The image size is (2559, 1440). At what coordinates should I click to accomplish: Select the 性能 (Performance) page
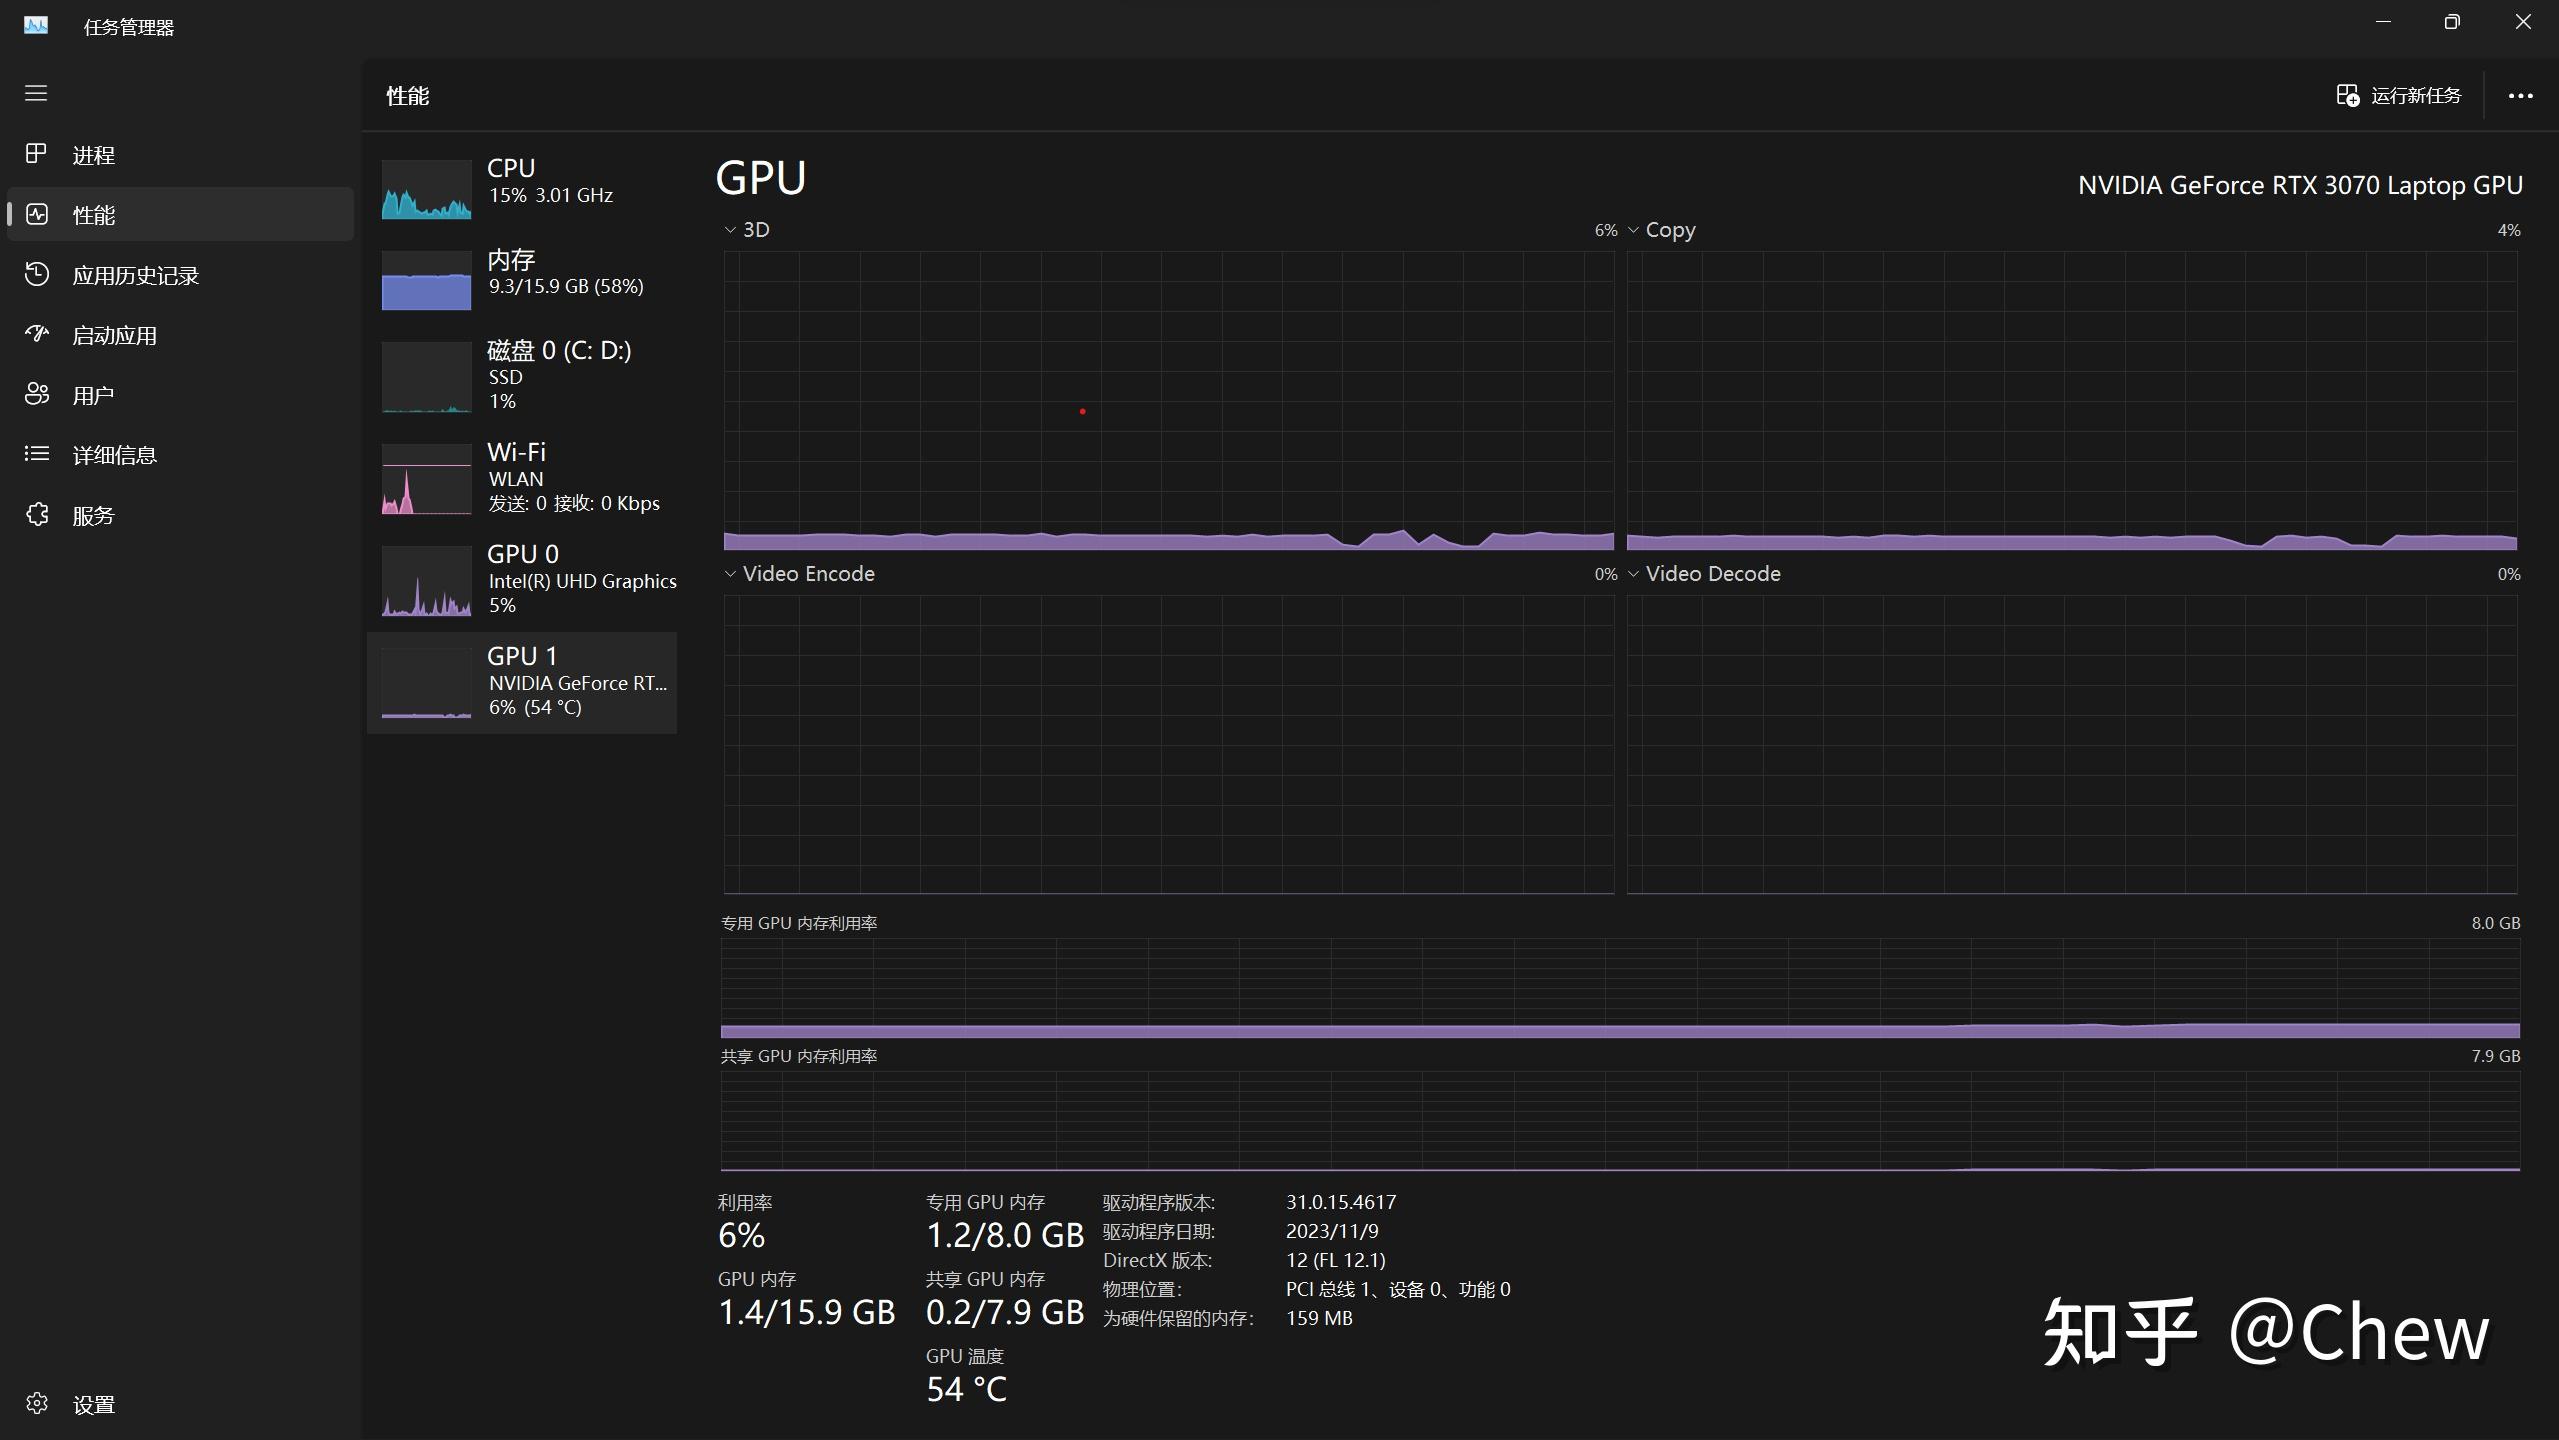tap(95, 214)
